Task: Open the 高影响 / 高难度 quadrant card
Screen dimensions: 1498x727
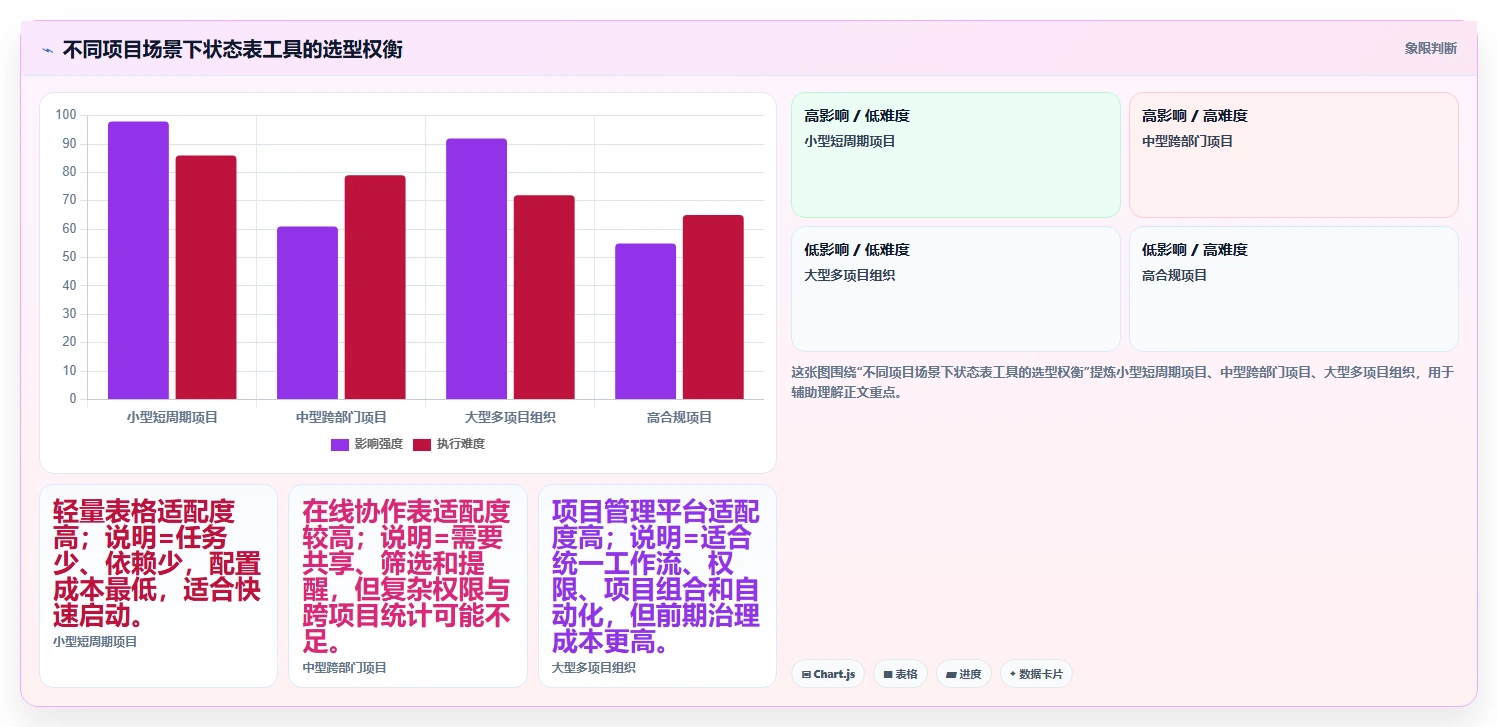Action: coord(1294,155)
